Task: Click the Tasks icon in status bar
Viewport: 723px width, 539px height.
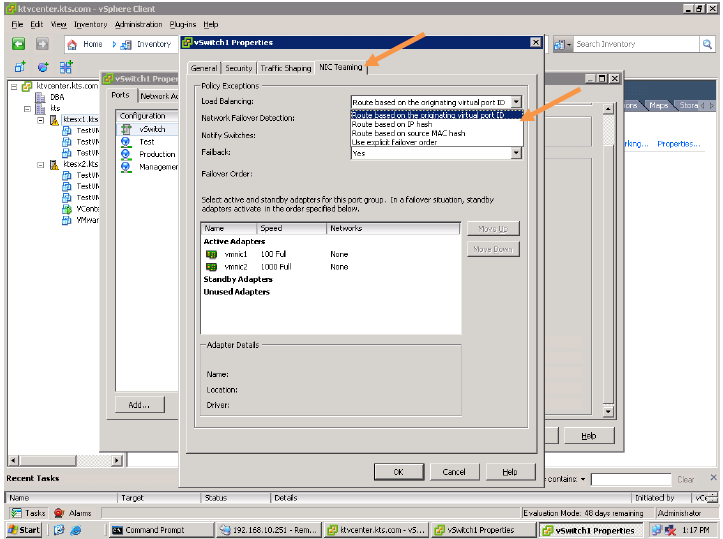Action: coord(15,513)
